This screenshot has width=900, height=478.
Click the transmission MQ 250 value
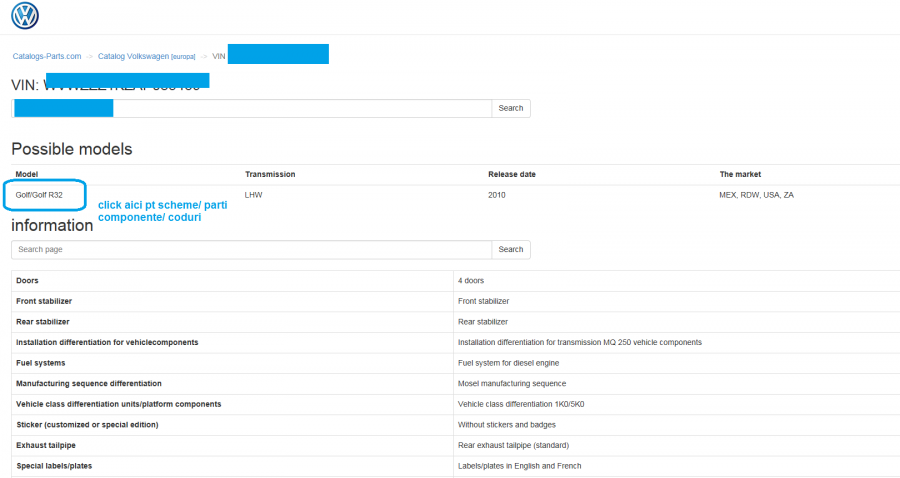coord(580,343)
